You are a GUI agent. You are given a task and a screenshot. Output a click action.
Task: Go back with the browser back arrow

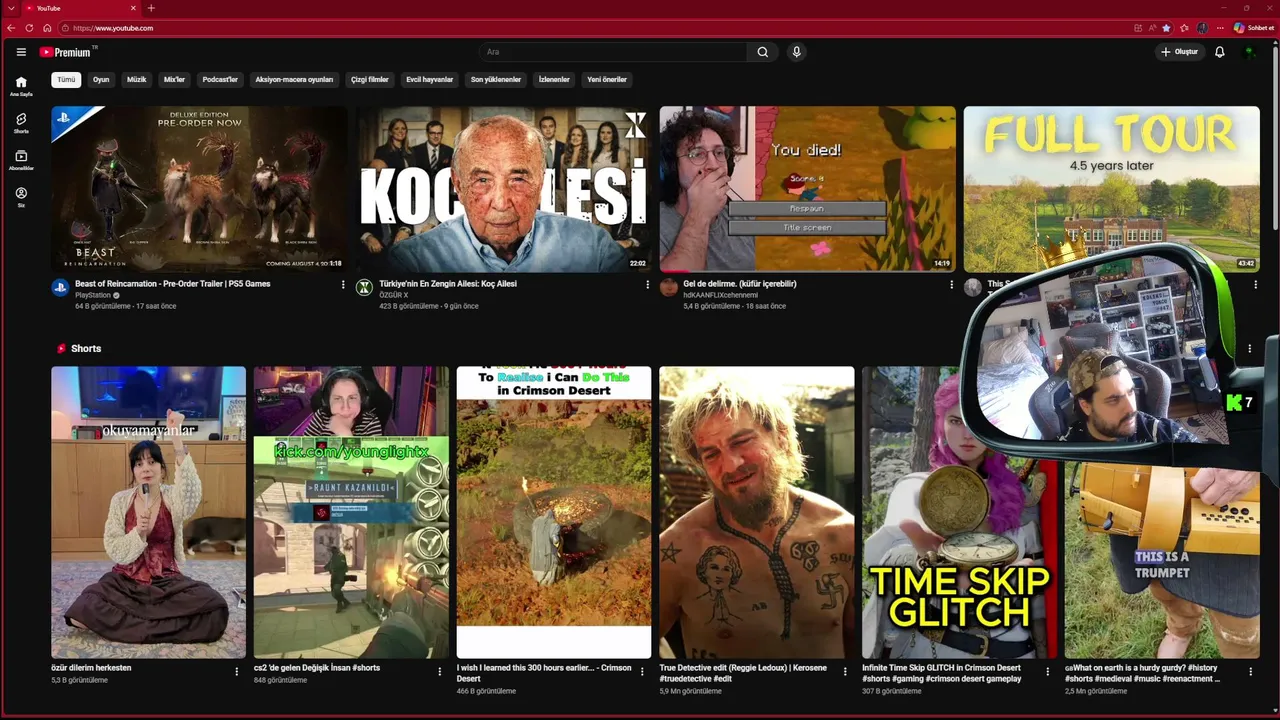pos(11,28)
